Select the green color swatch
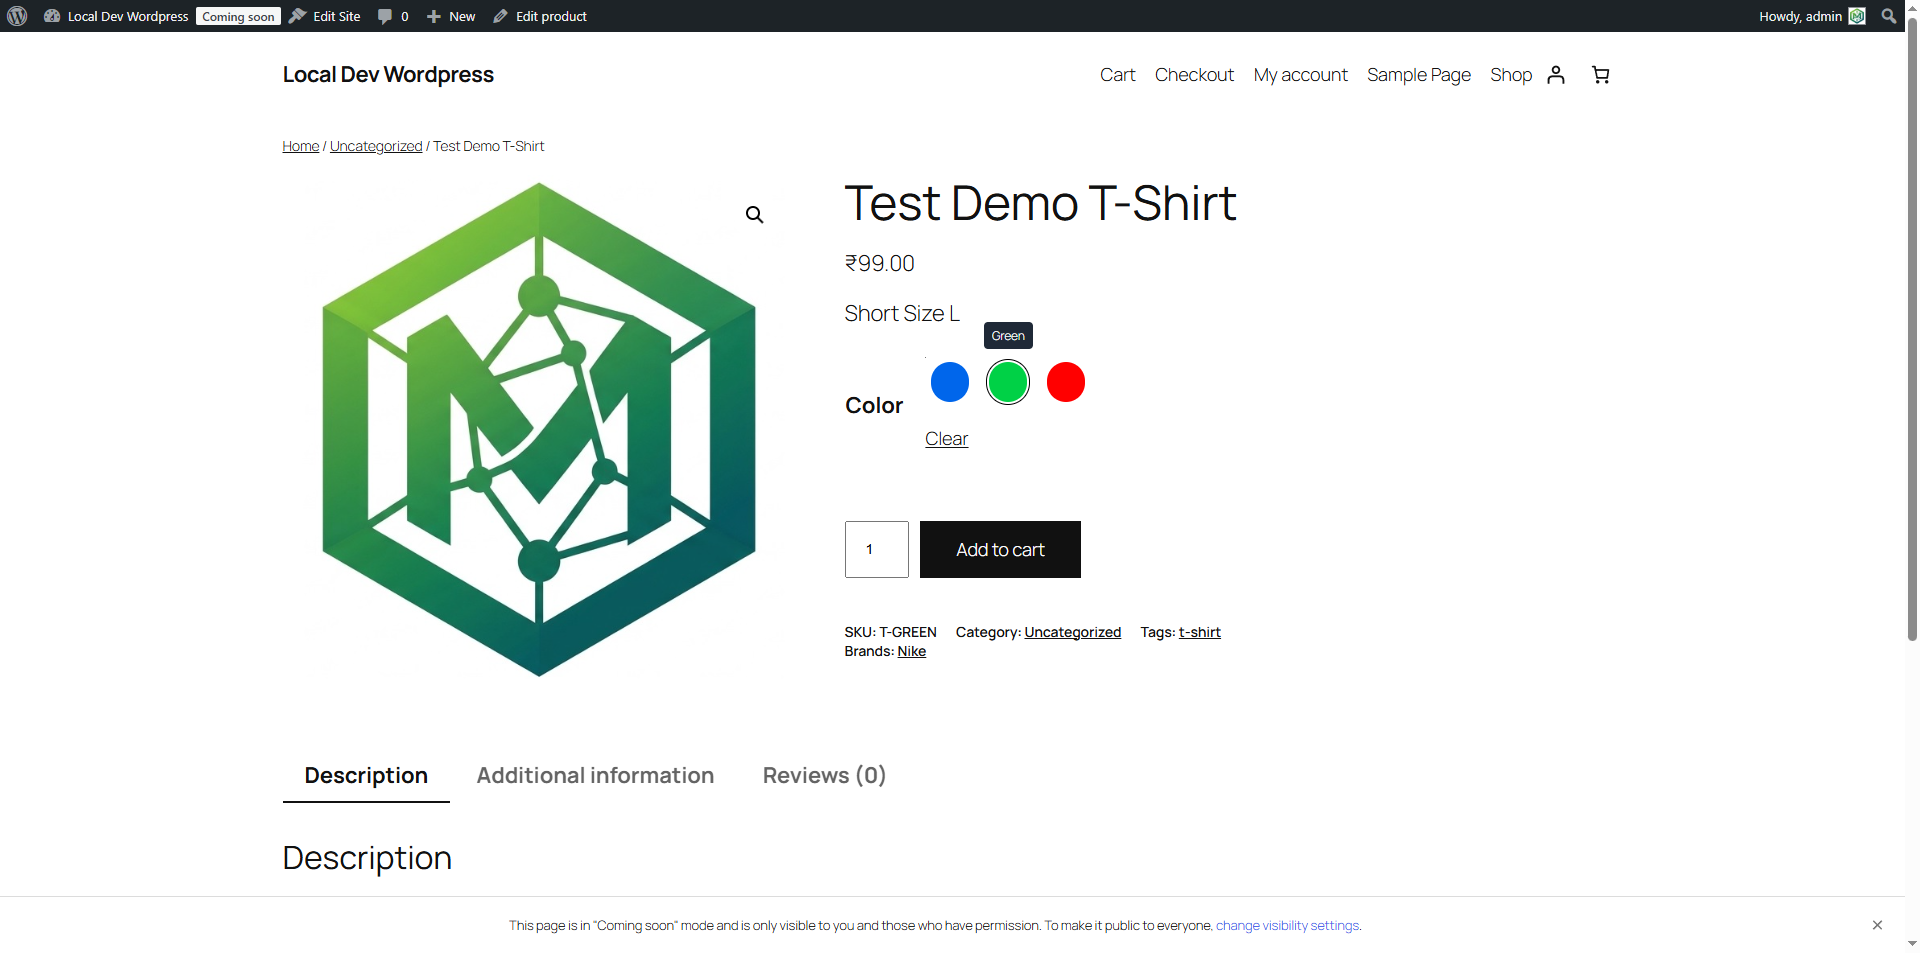The width and height of the screenshot is (1920, 953). tap(1008, 382)
